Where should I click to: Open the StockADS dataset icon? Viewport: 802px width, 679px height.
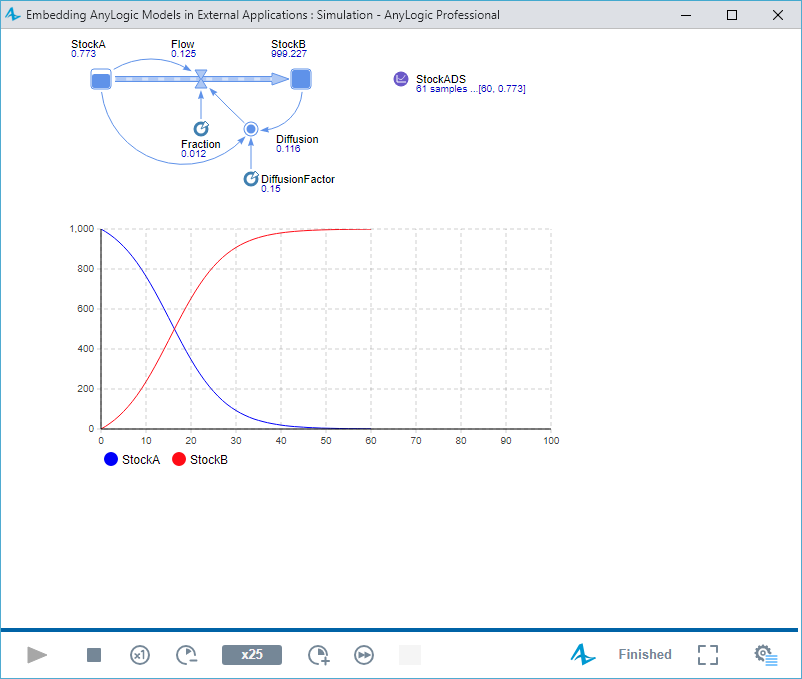coord(401,79)
